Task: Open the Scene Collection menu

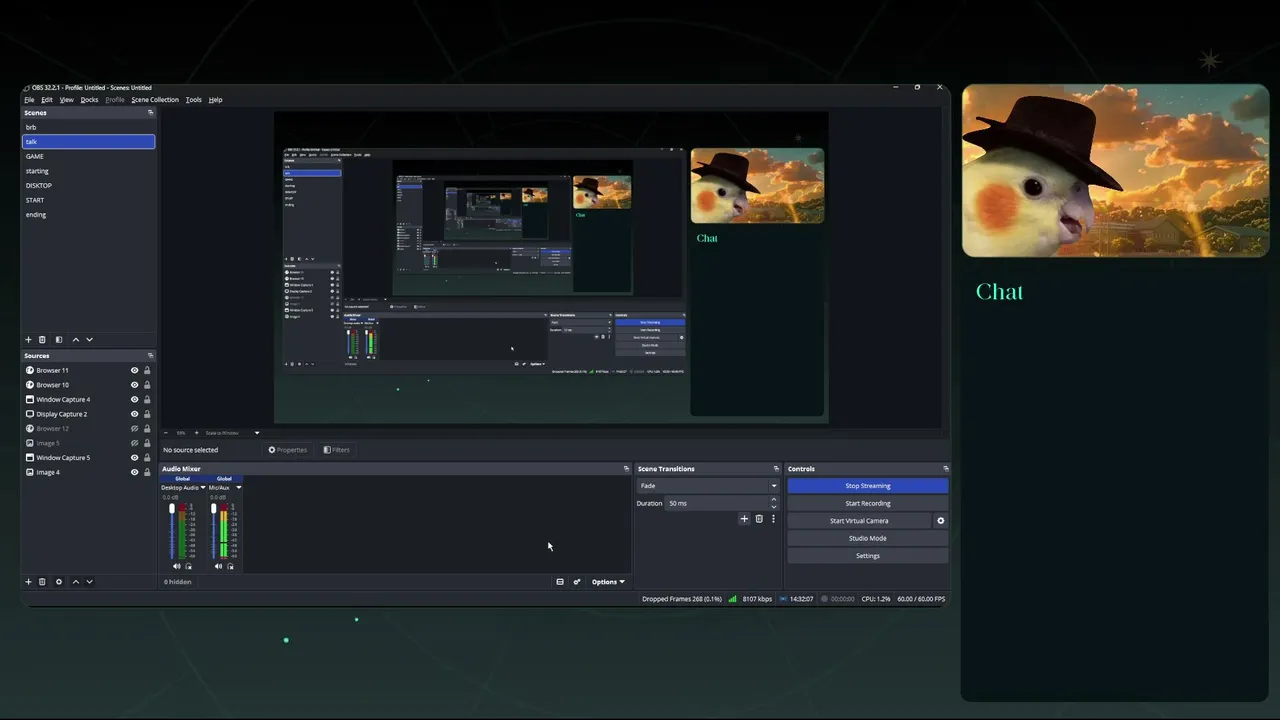Action: coord(155,100)
